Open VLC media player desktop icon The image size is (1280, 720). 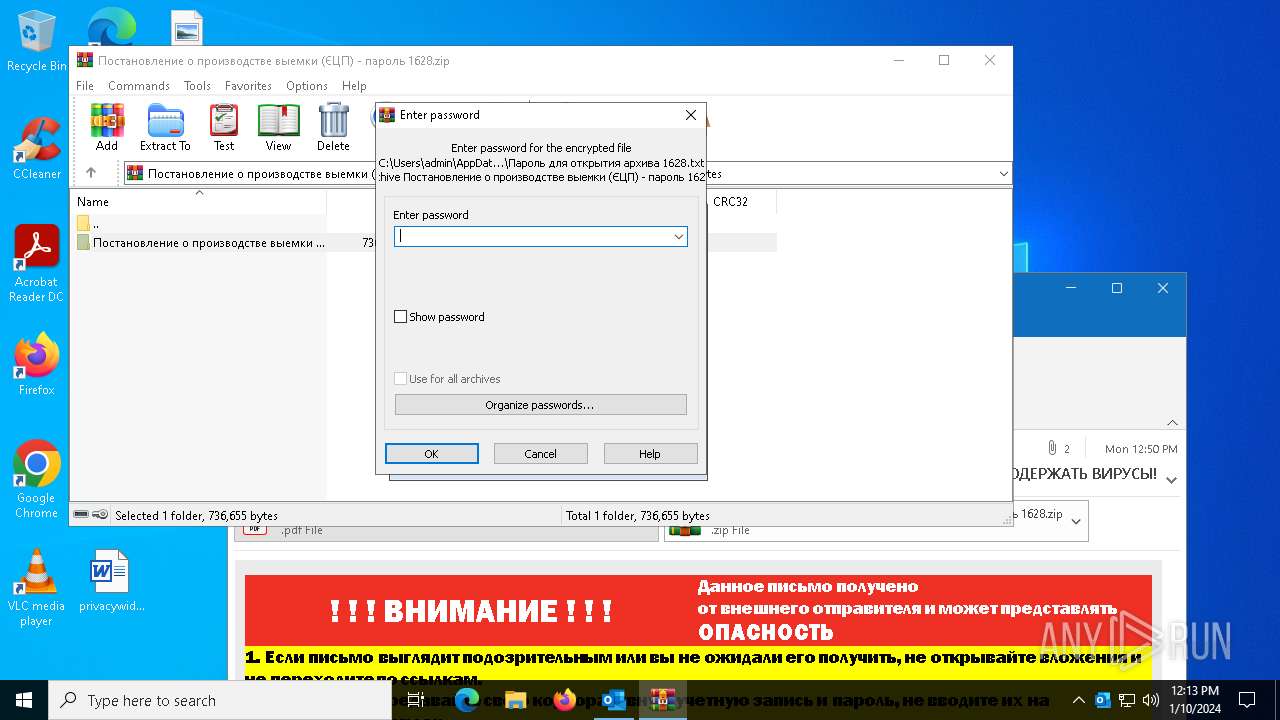click(x=36, y=588)
